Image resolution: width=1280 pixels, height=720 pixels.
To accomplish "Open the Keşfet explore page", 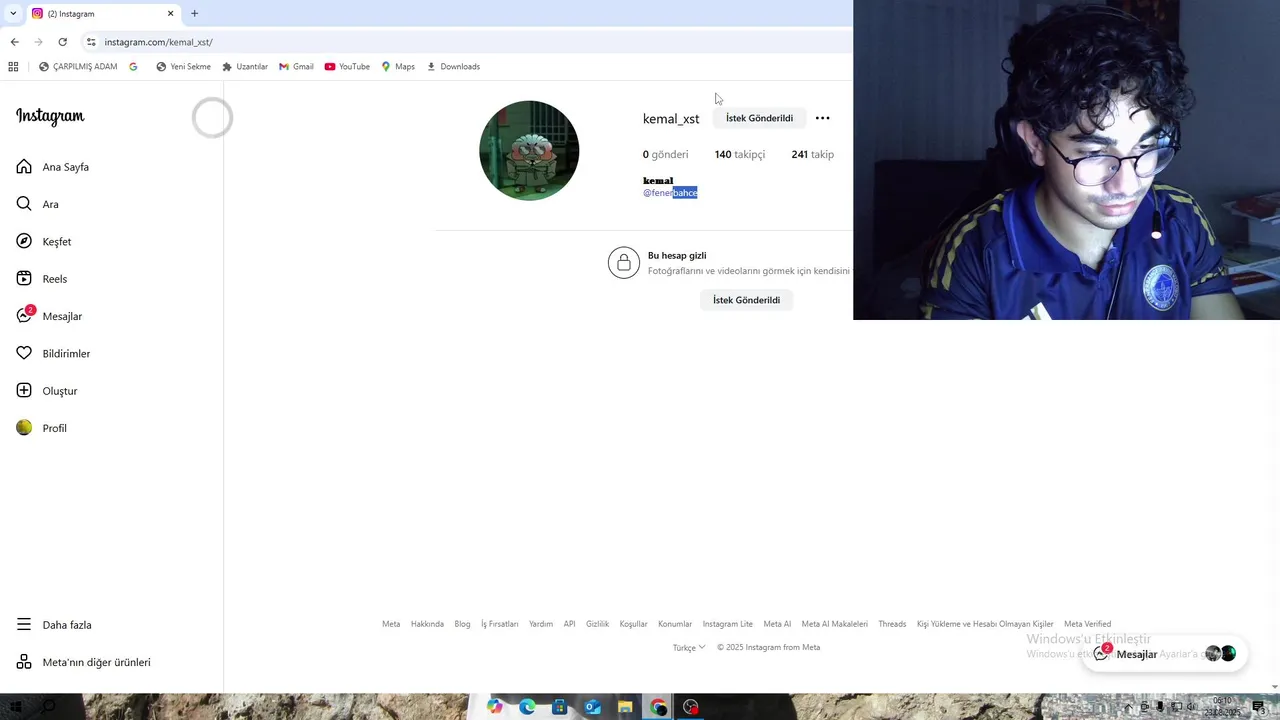I will (44, 241).
